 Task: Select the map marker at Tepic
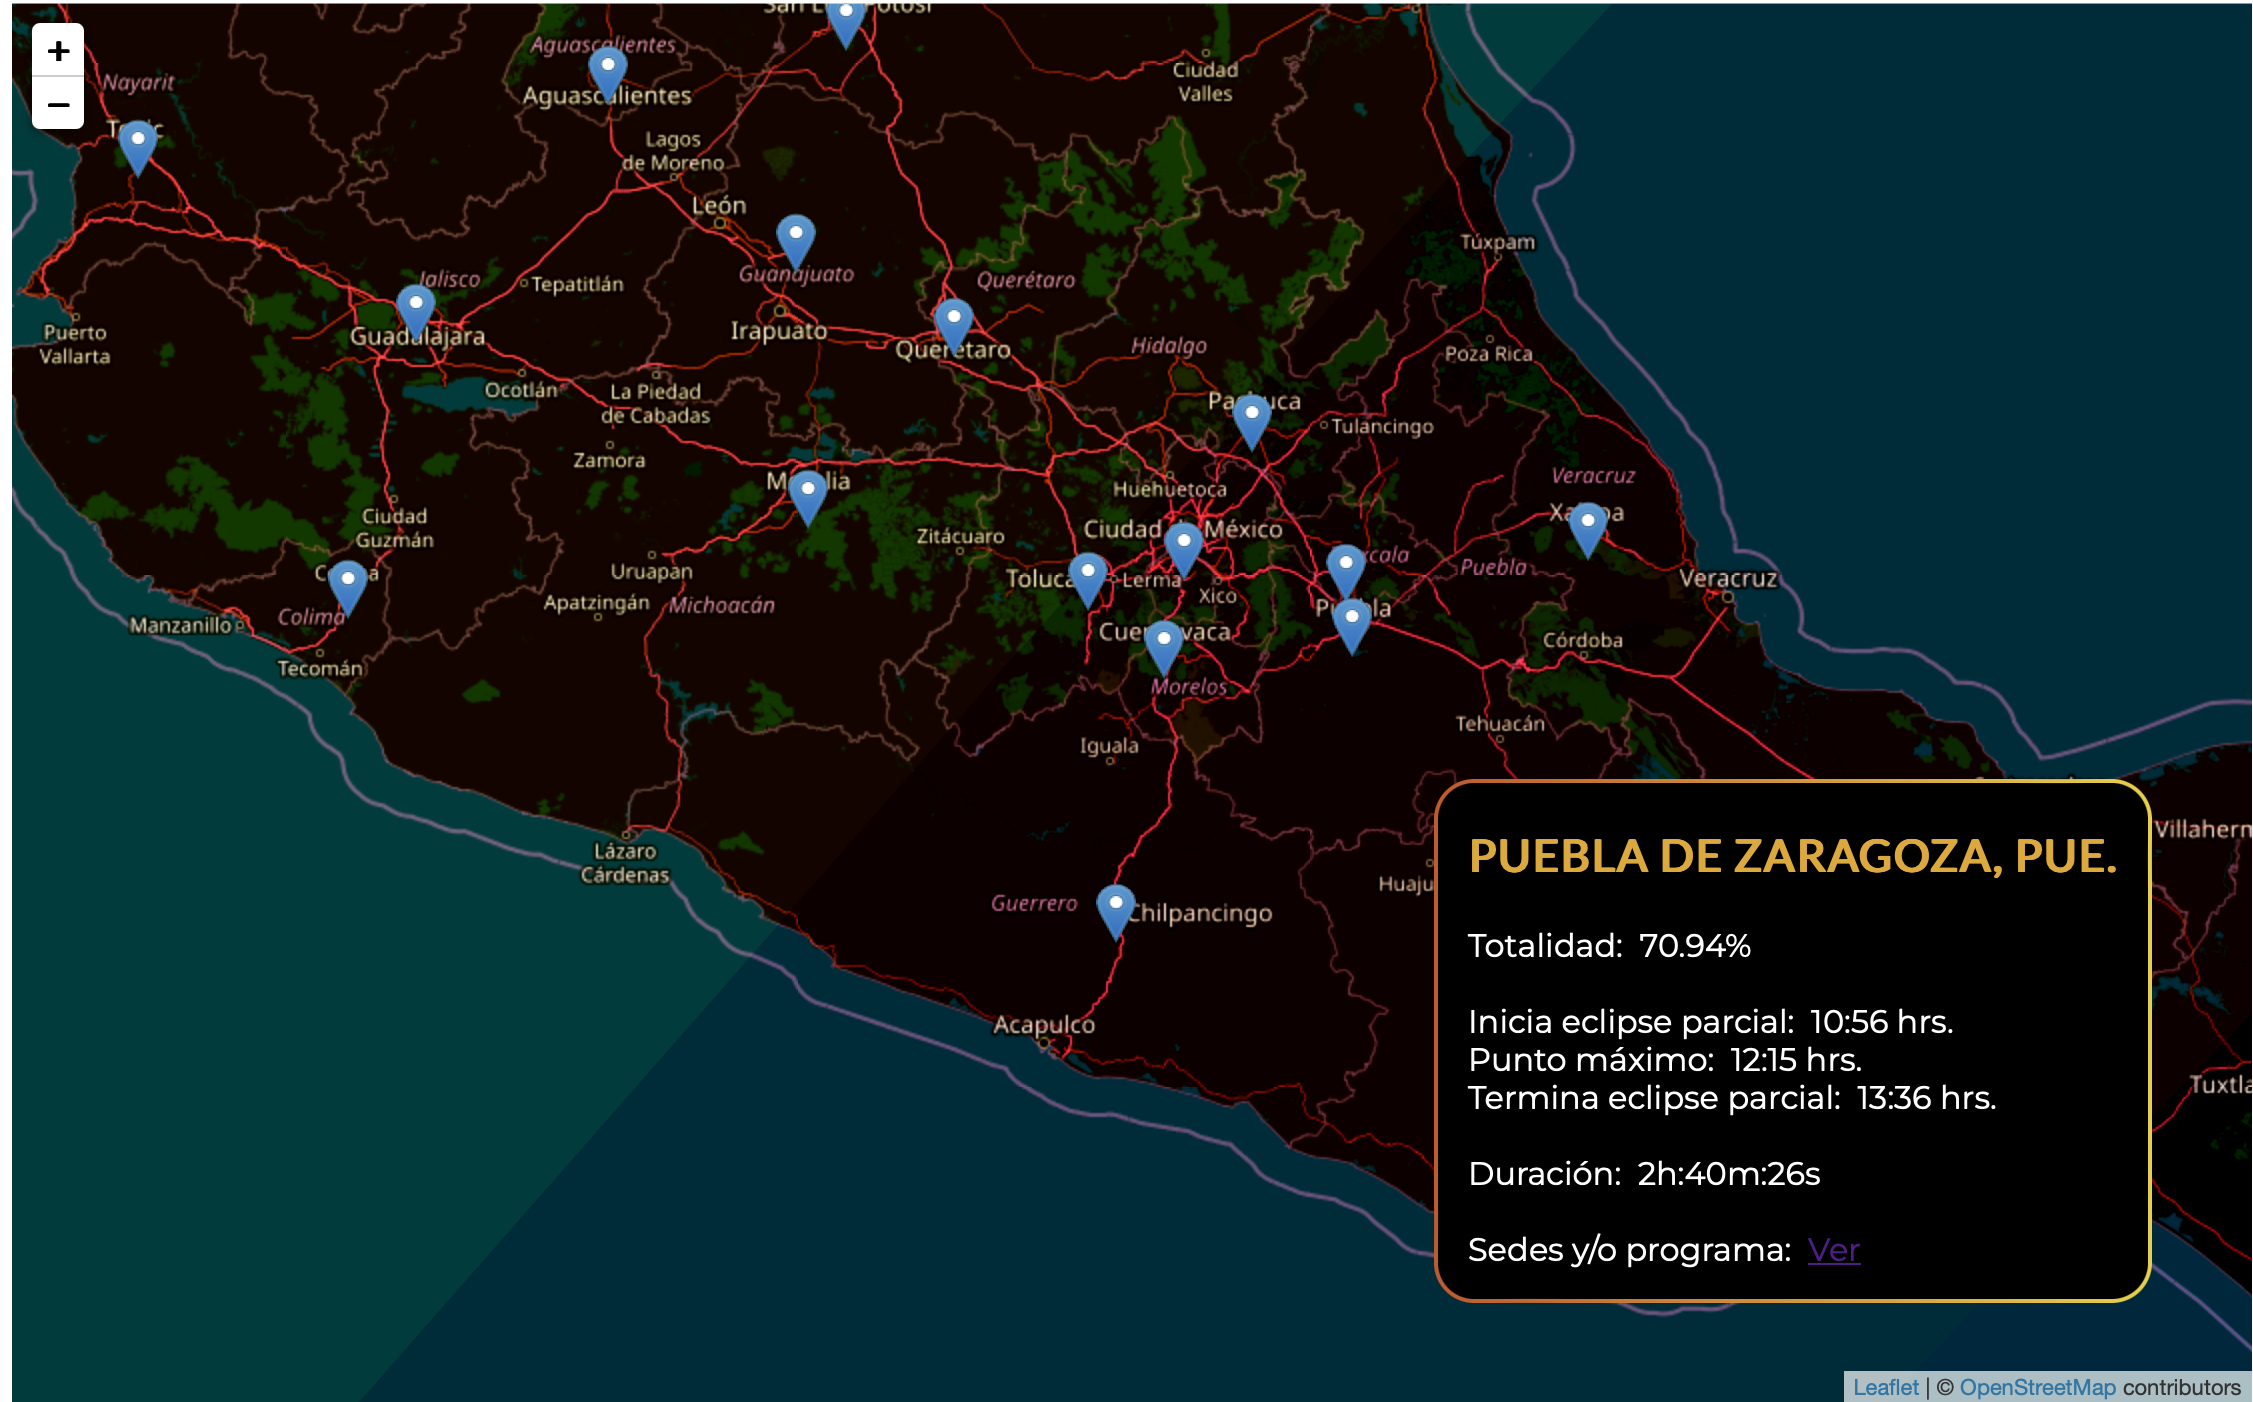[138, 147]
